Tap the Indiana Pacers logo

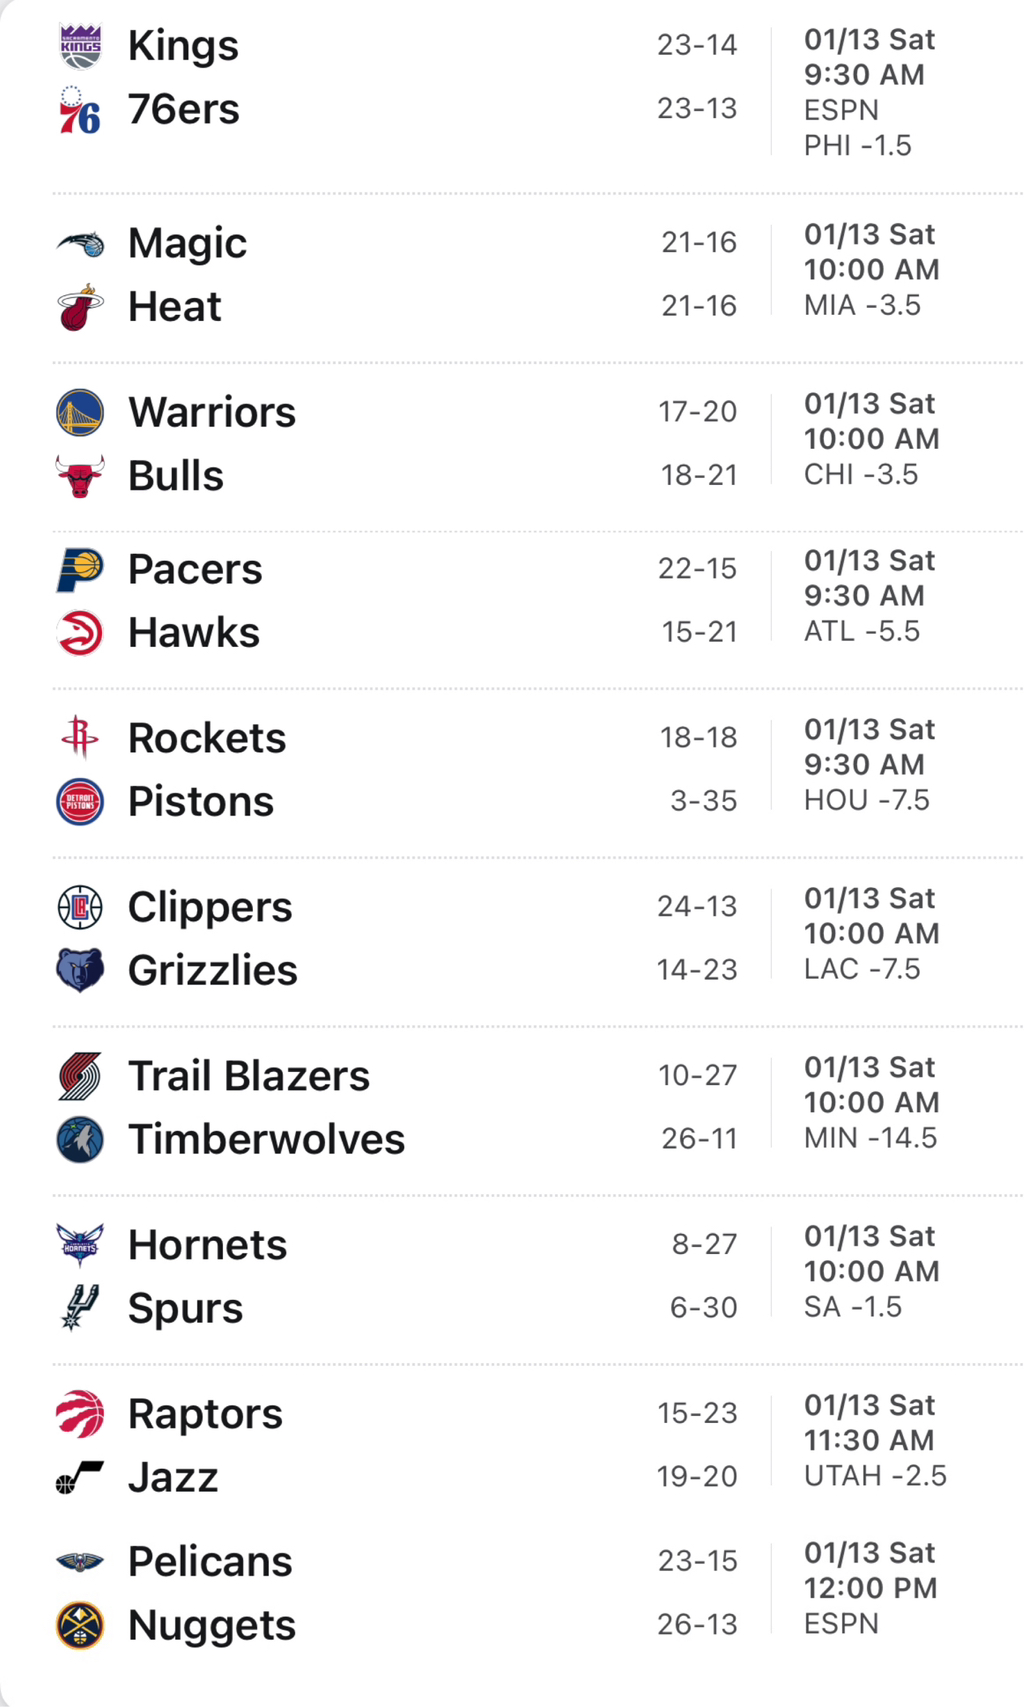(x=80, y=570)
